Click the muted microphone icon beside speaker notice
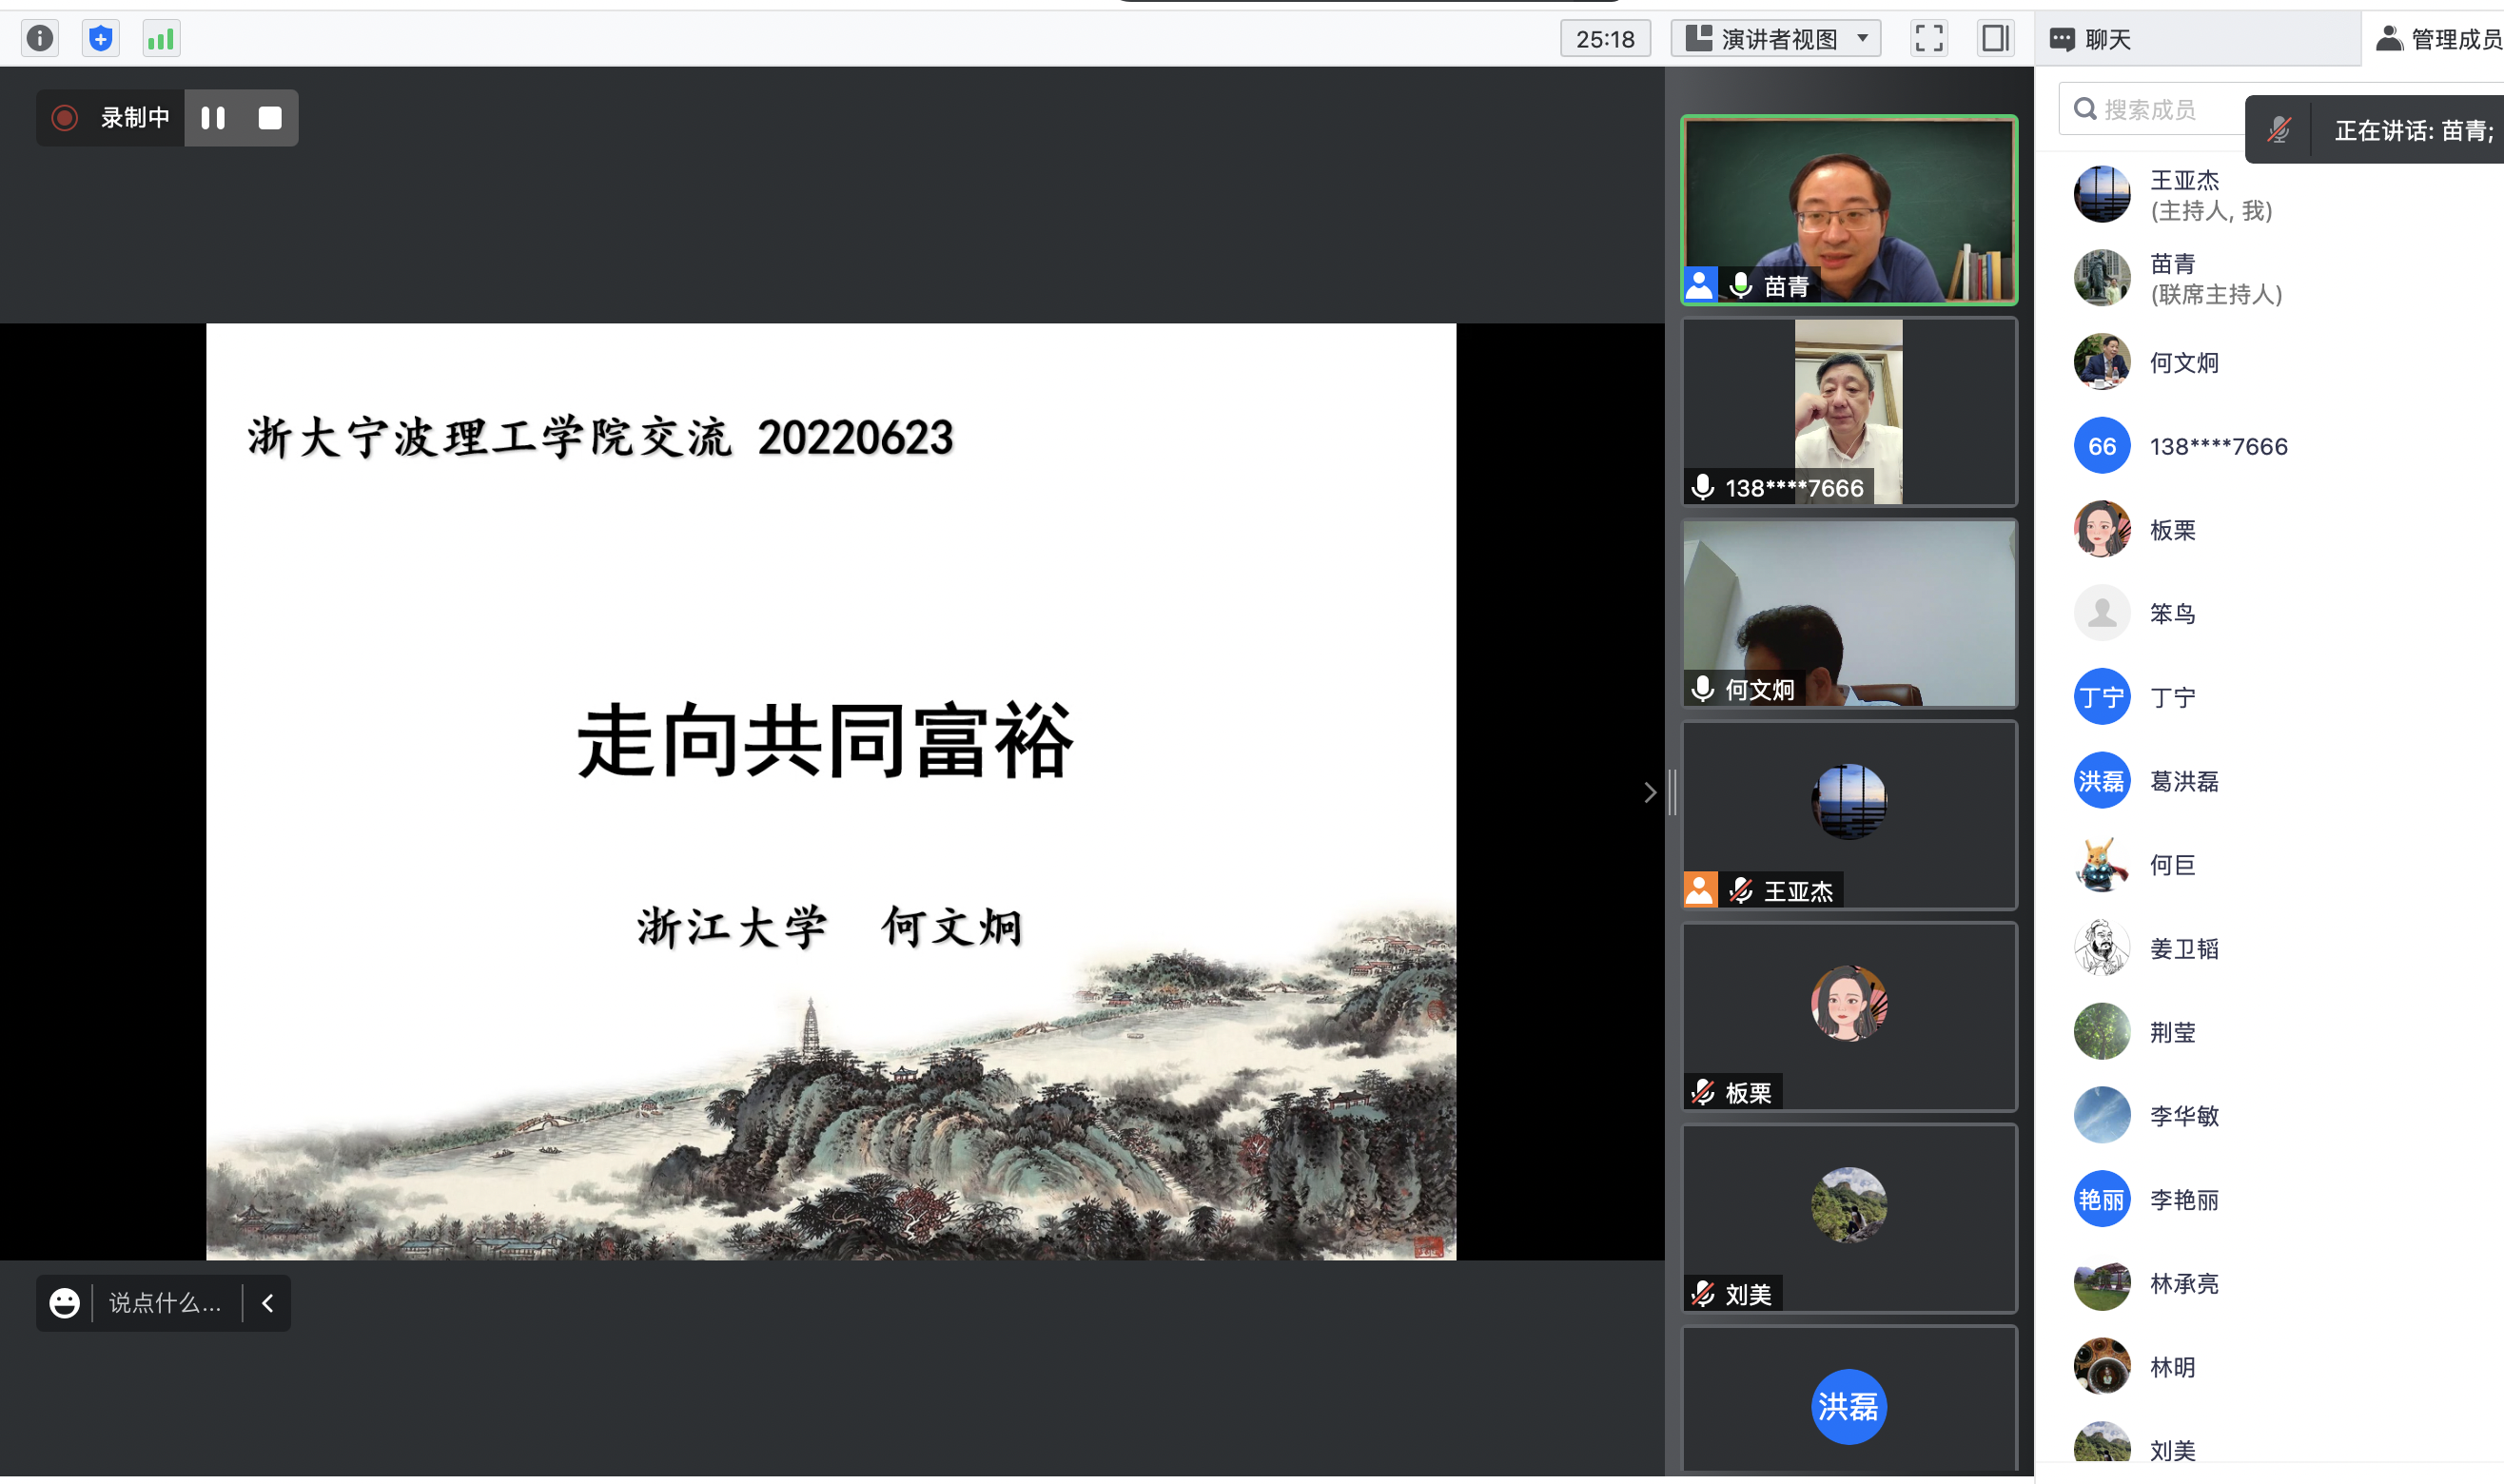 [2279, 130]
